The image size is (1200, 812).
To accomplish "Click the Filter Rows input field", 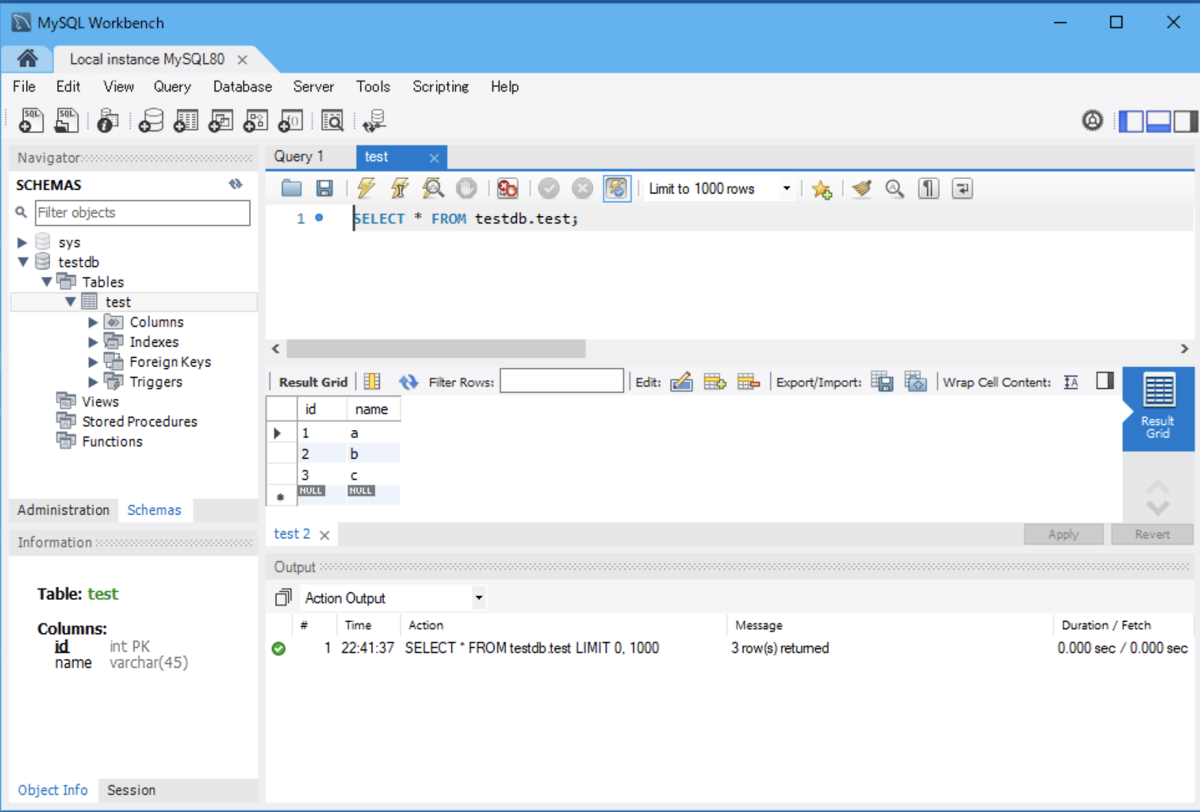I will point(561,381).
